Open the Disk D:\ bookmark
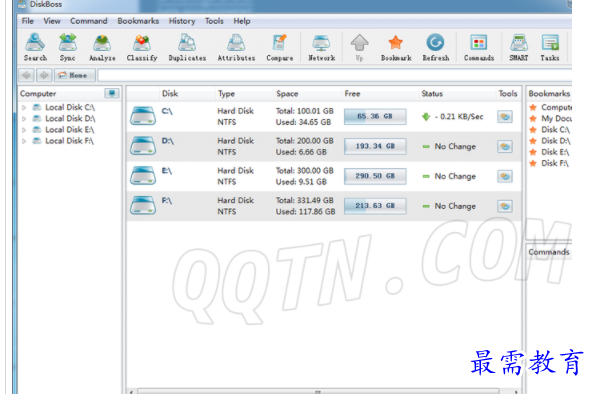Image resolution: width=592 pixels, height=394 pixels. coord(550,141)
